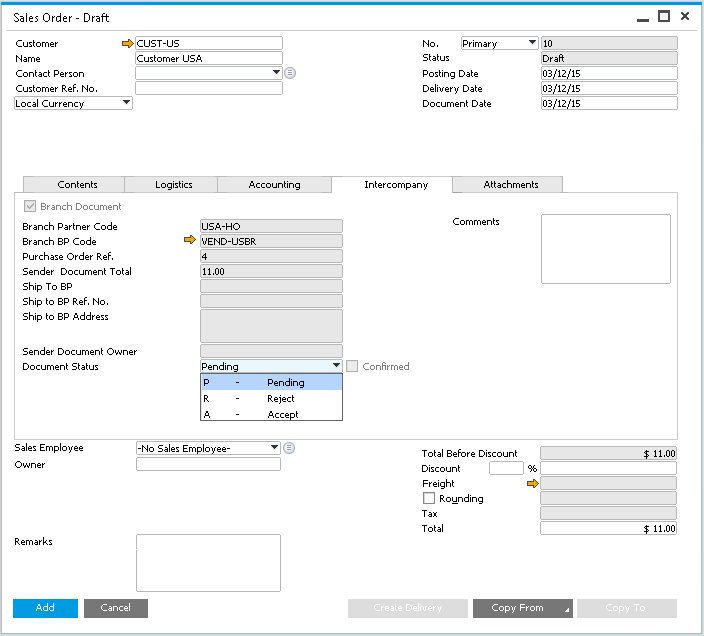Click the Discount amount field
The width and height of the screenshot is (704, 636).
[608, 468]
